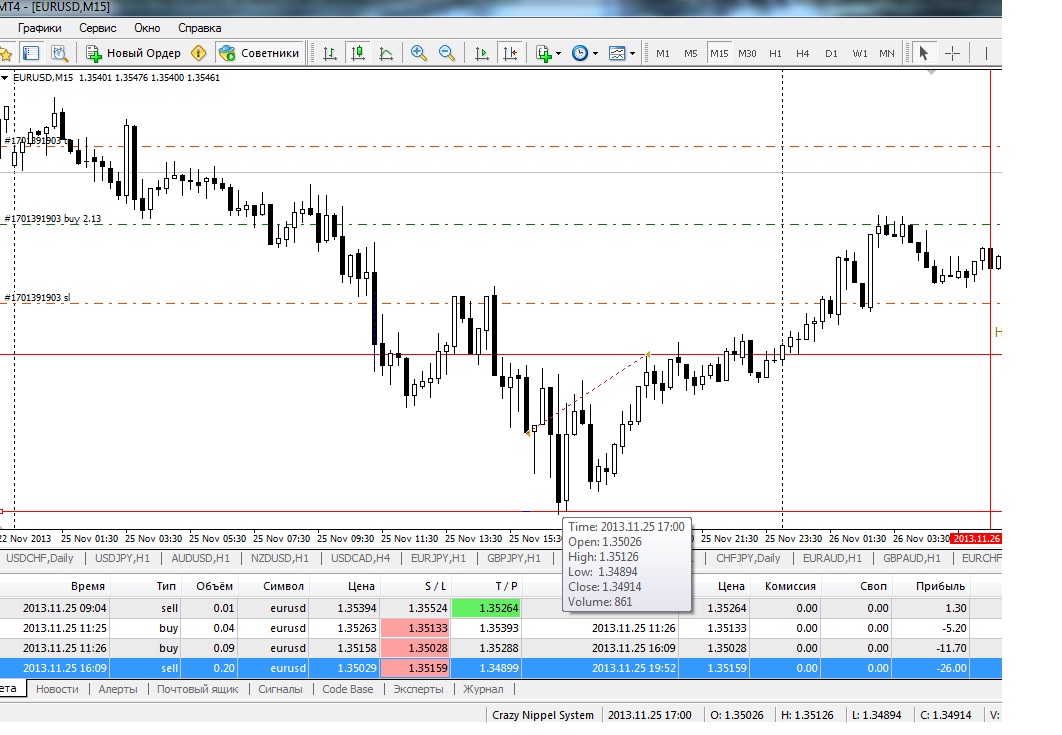Switch chart to candlesticks icon
Viewport: 1062px width, 735px height.
pos(358,53)
